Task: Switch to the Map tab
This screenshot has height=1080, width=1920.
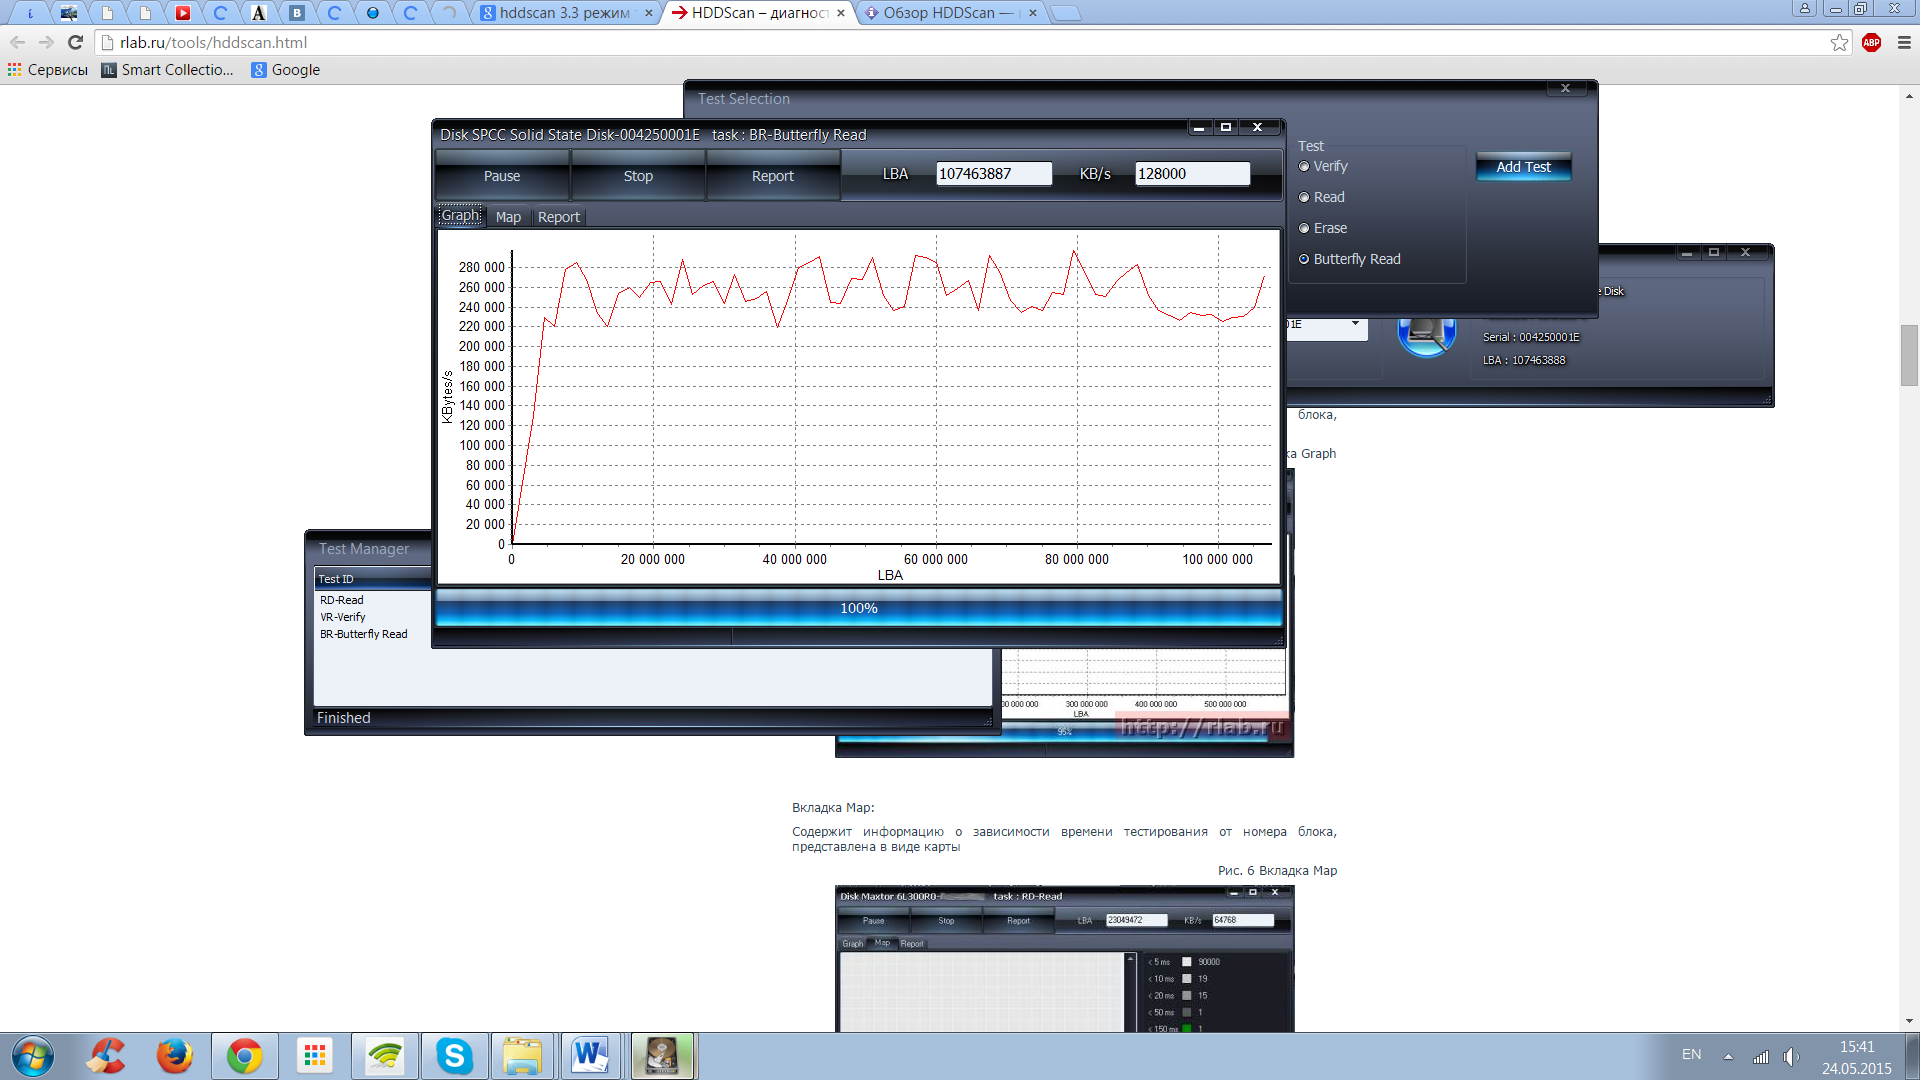Action: 508,217
